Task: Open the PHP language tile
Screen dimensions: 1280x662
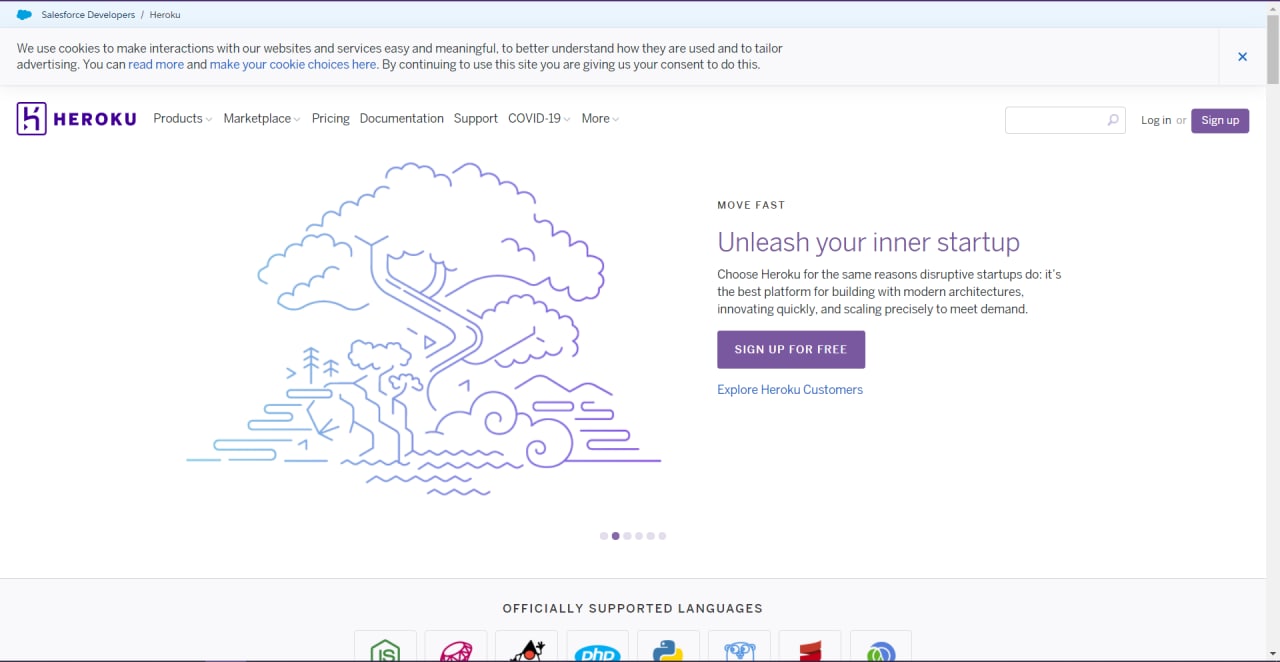Action: 598,646
